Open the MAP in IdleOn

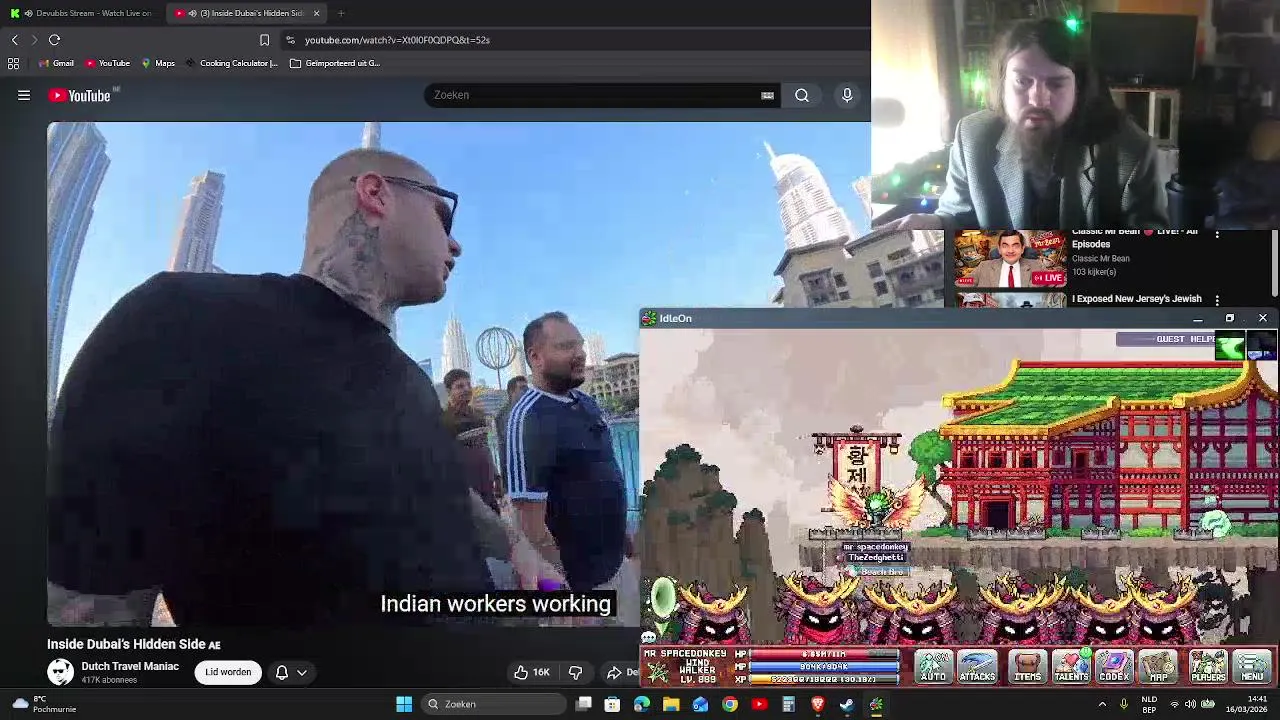1158,666
